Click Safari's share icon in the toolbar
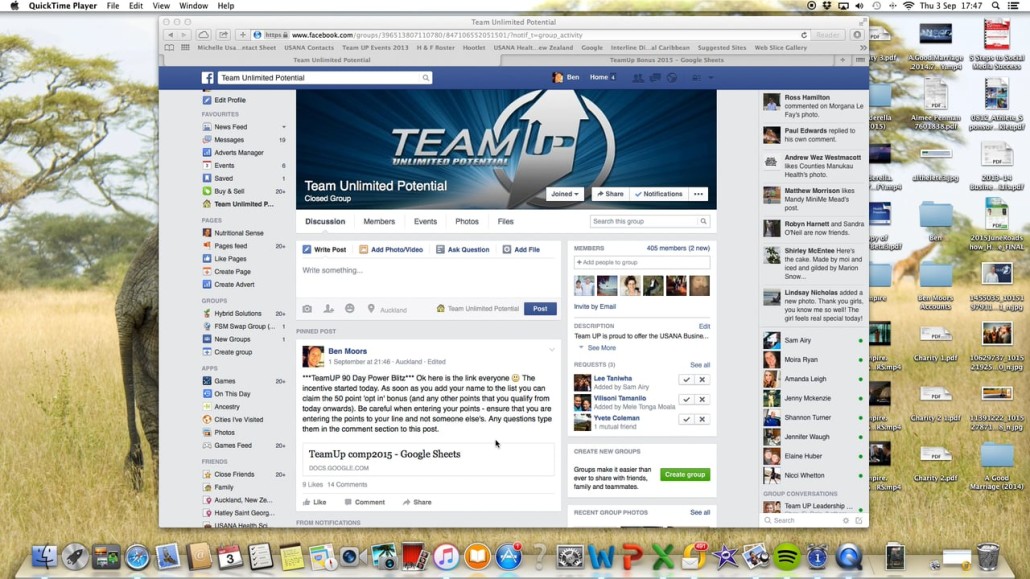Viewport: 1030px width, 579px height. pyautogui.click(x=223, y=35)
